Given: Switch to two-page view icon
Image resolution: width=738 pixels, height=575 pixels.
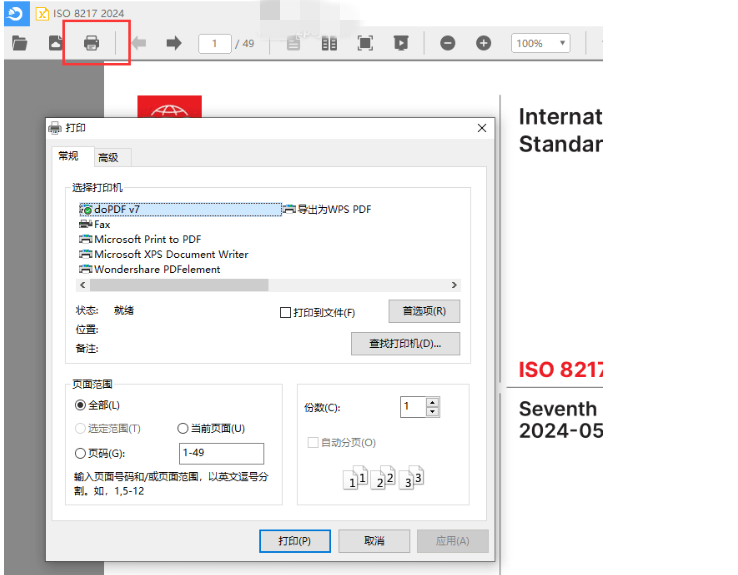Looking at the screenshot, I should (329, 43).
